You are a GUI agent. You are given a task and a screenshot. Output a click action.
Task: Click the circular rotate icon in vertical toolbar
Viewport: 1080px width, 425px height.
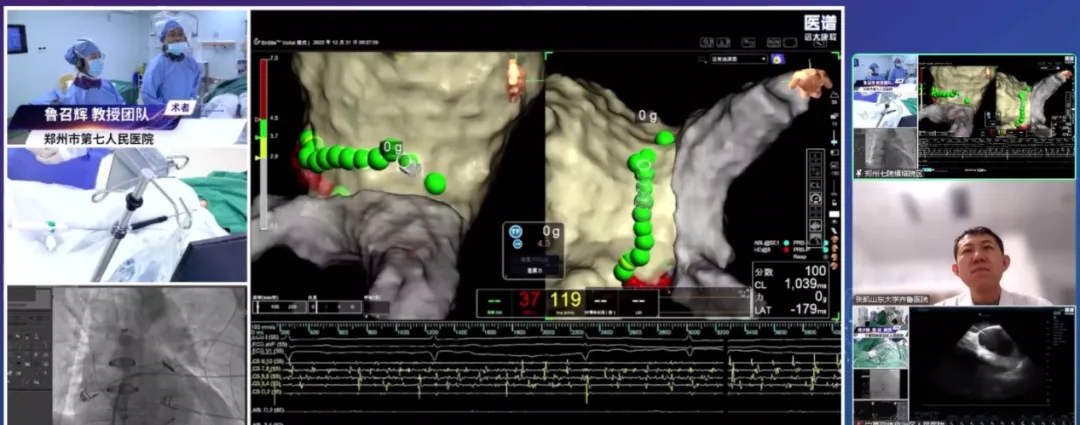click(815, 199)
